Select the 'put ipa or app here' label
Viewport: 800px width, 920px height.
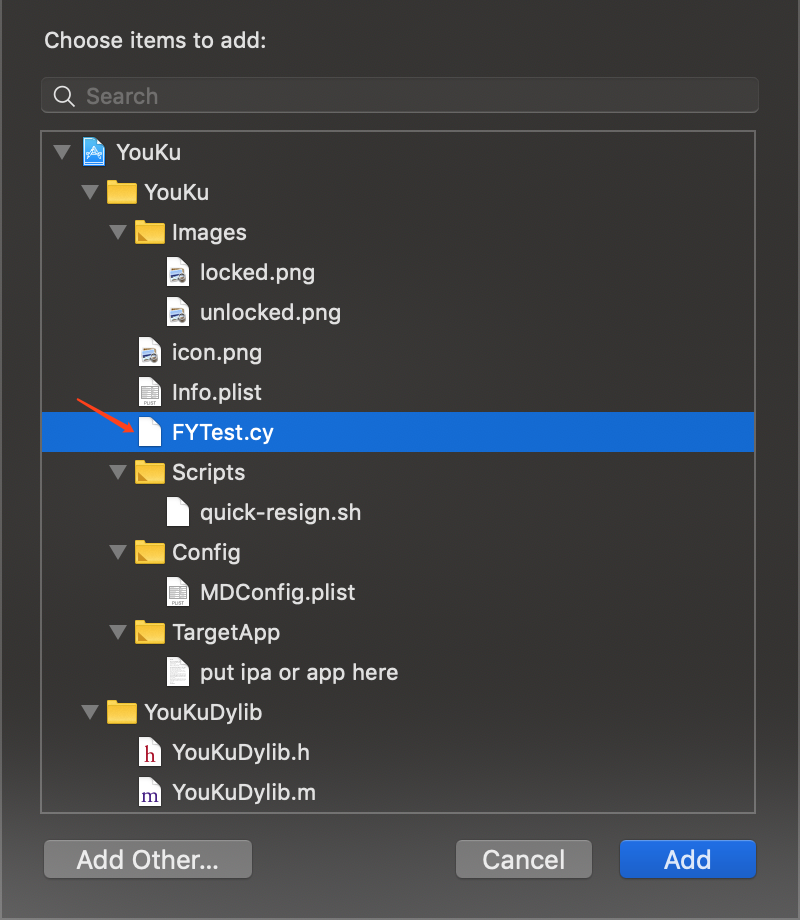(299, 672)
